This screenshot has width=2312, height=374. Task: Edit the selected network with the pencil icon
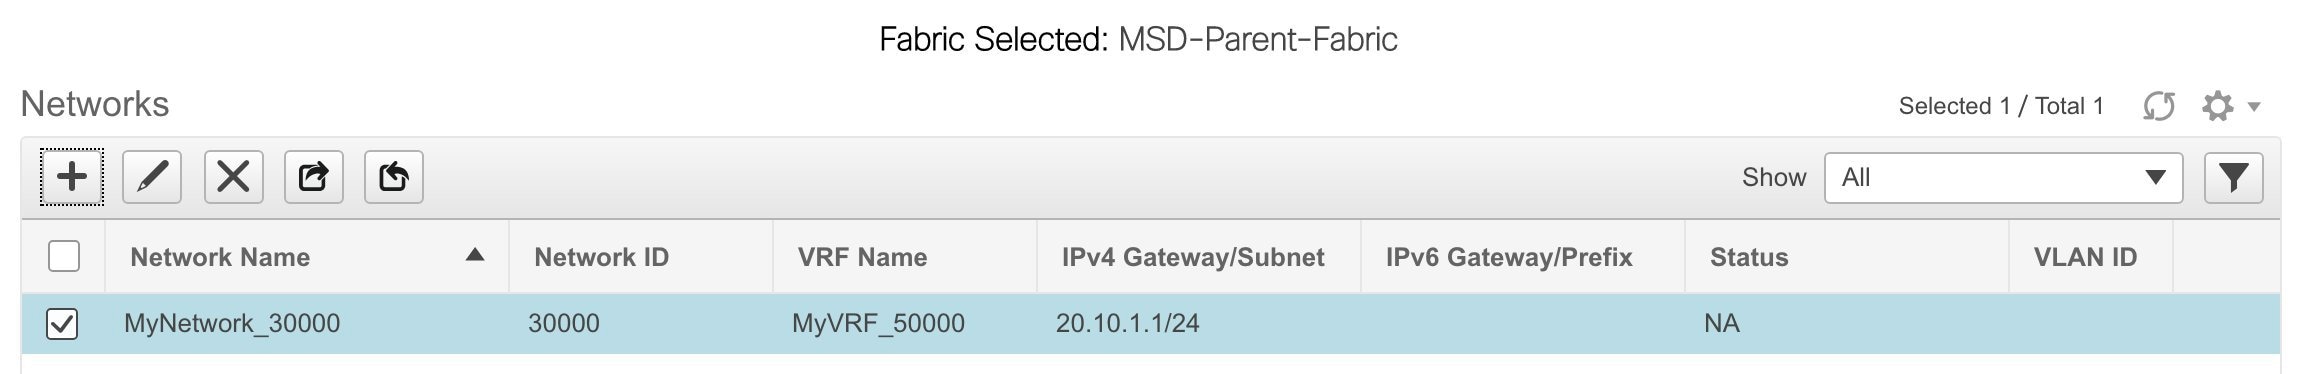(152, 177)
